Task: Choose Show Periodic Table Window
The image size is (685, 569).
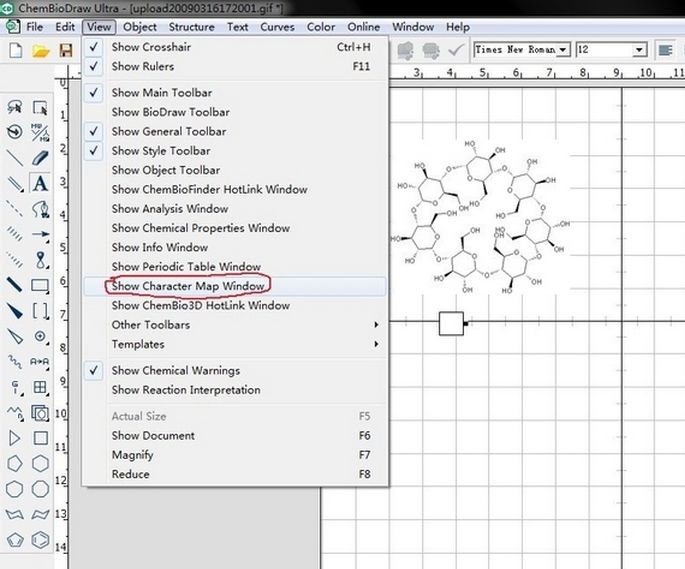Action: click(x=235, y=267)
